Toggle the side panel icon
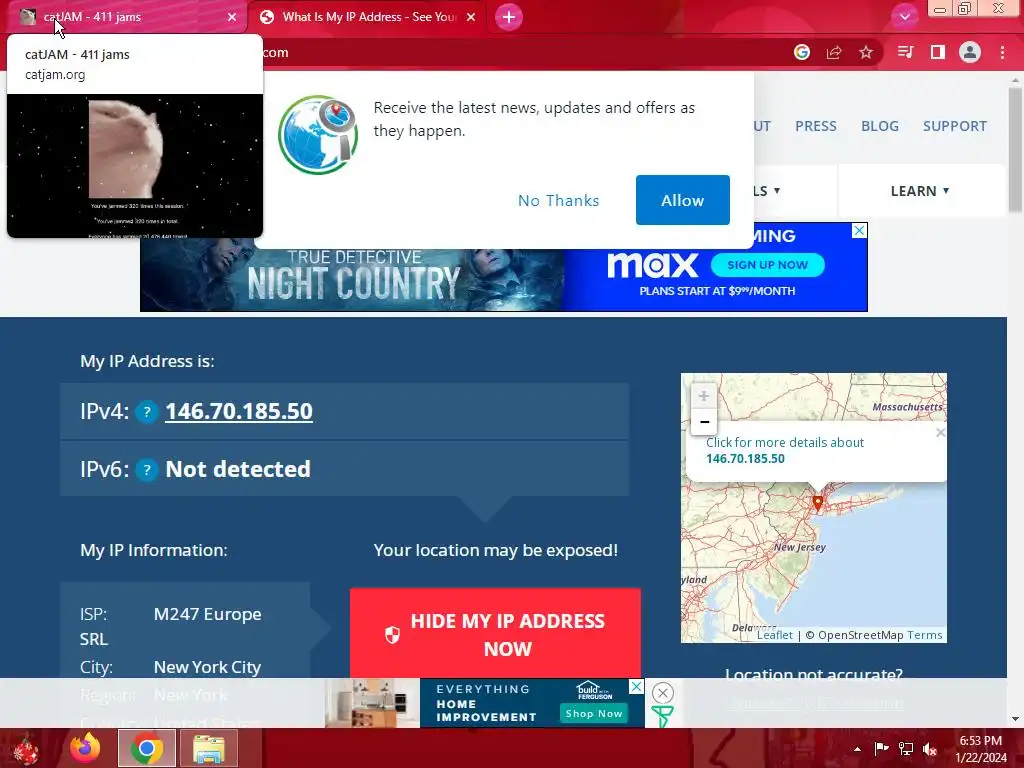 [938, 52]
